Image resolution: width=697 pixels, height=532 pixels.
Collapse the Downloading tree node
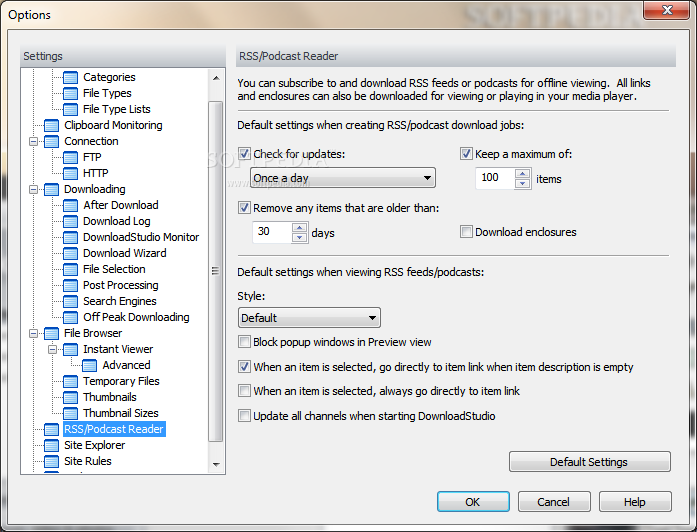coord(33,189)
